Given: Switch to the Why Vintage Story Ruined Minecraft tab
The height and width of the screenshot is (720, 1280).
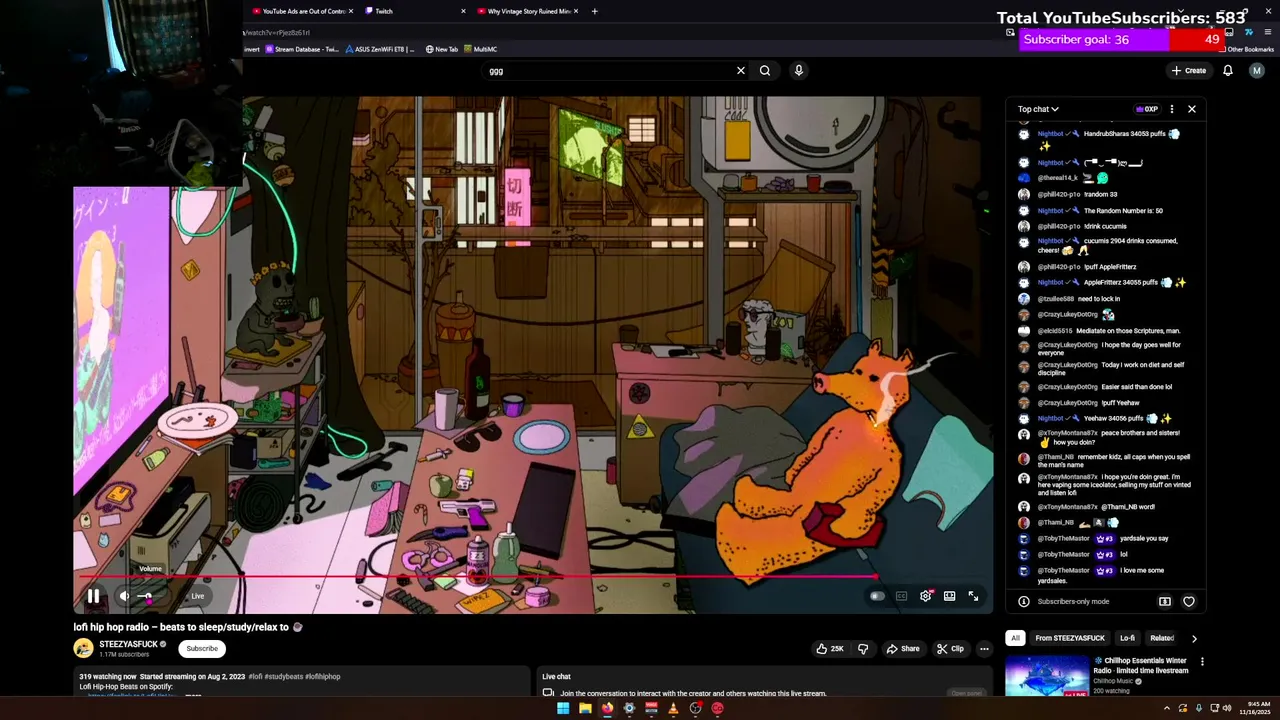Looking at the screenshot, I should tap(528, 11).
